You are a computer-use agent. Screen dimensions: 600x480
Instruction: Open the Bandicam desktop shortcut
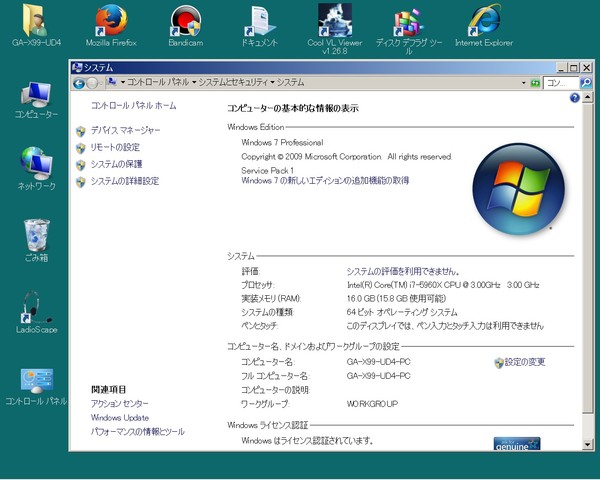point(186,25)
